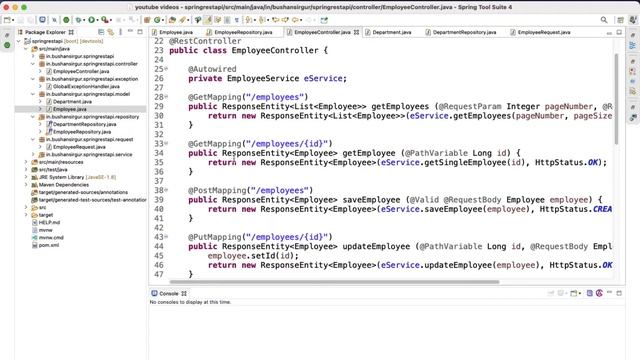Toggle Link with Editor in Package Explorer
This screenshot has height=360, width=640.
click(111, 32)
